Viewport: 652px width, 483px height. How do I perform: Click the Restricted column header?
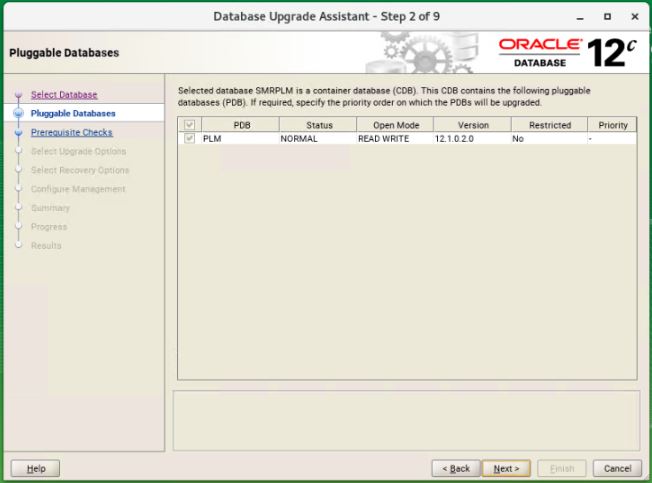coord(550,125)
